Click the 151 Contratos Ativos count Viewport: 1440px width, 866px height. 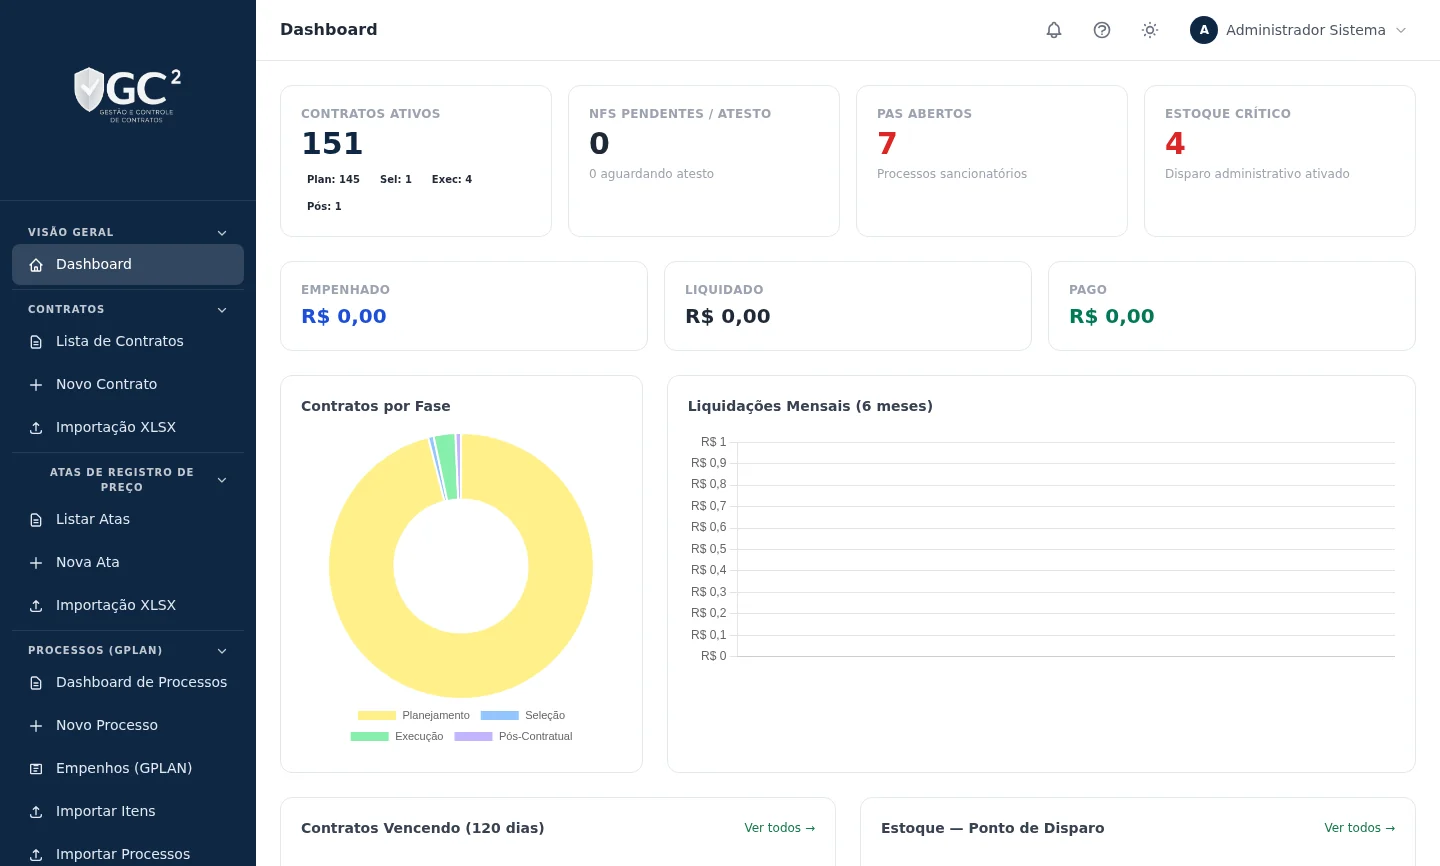pyautogui.click(x=332, y=144)
